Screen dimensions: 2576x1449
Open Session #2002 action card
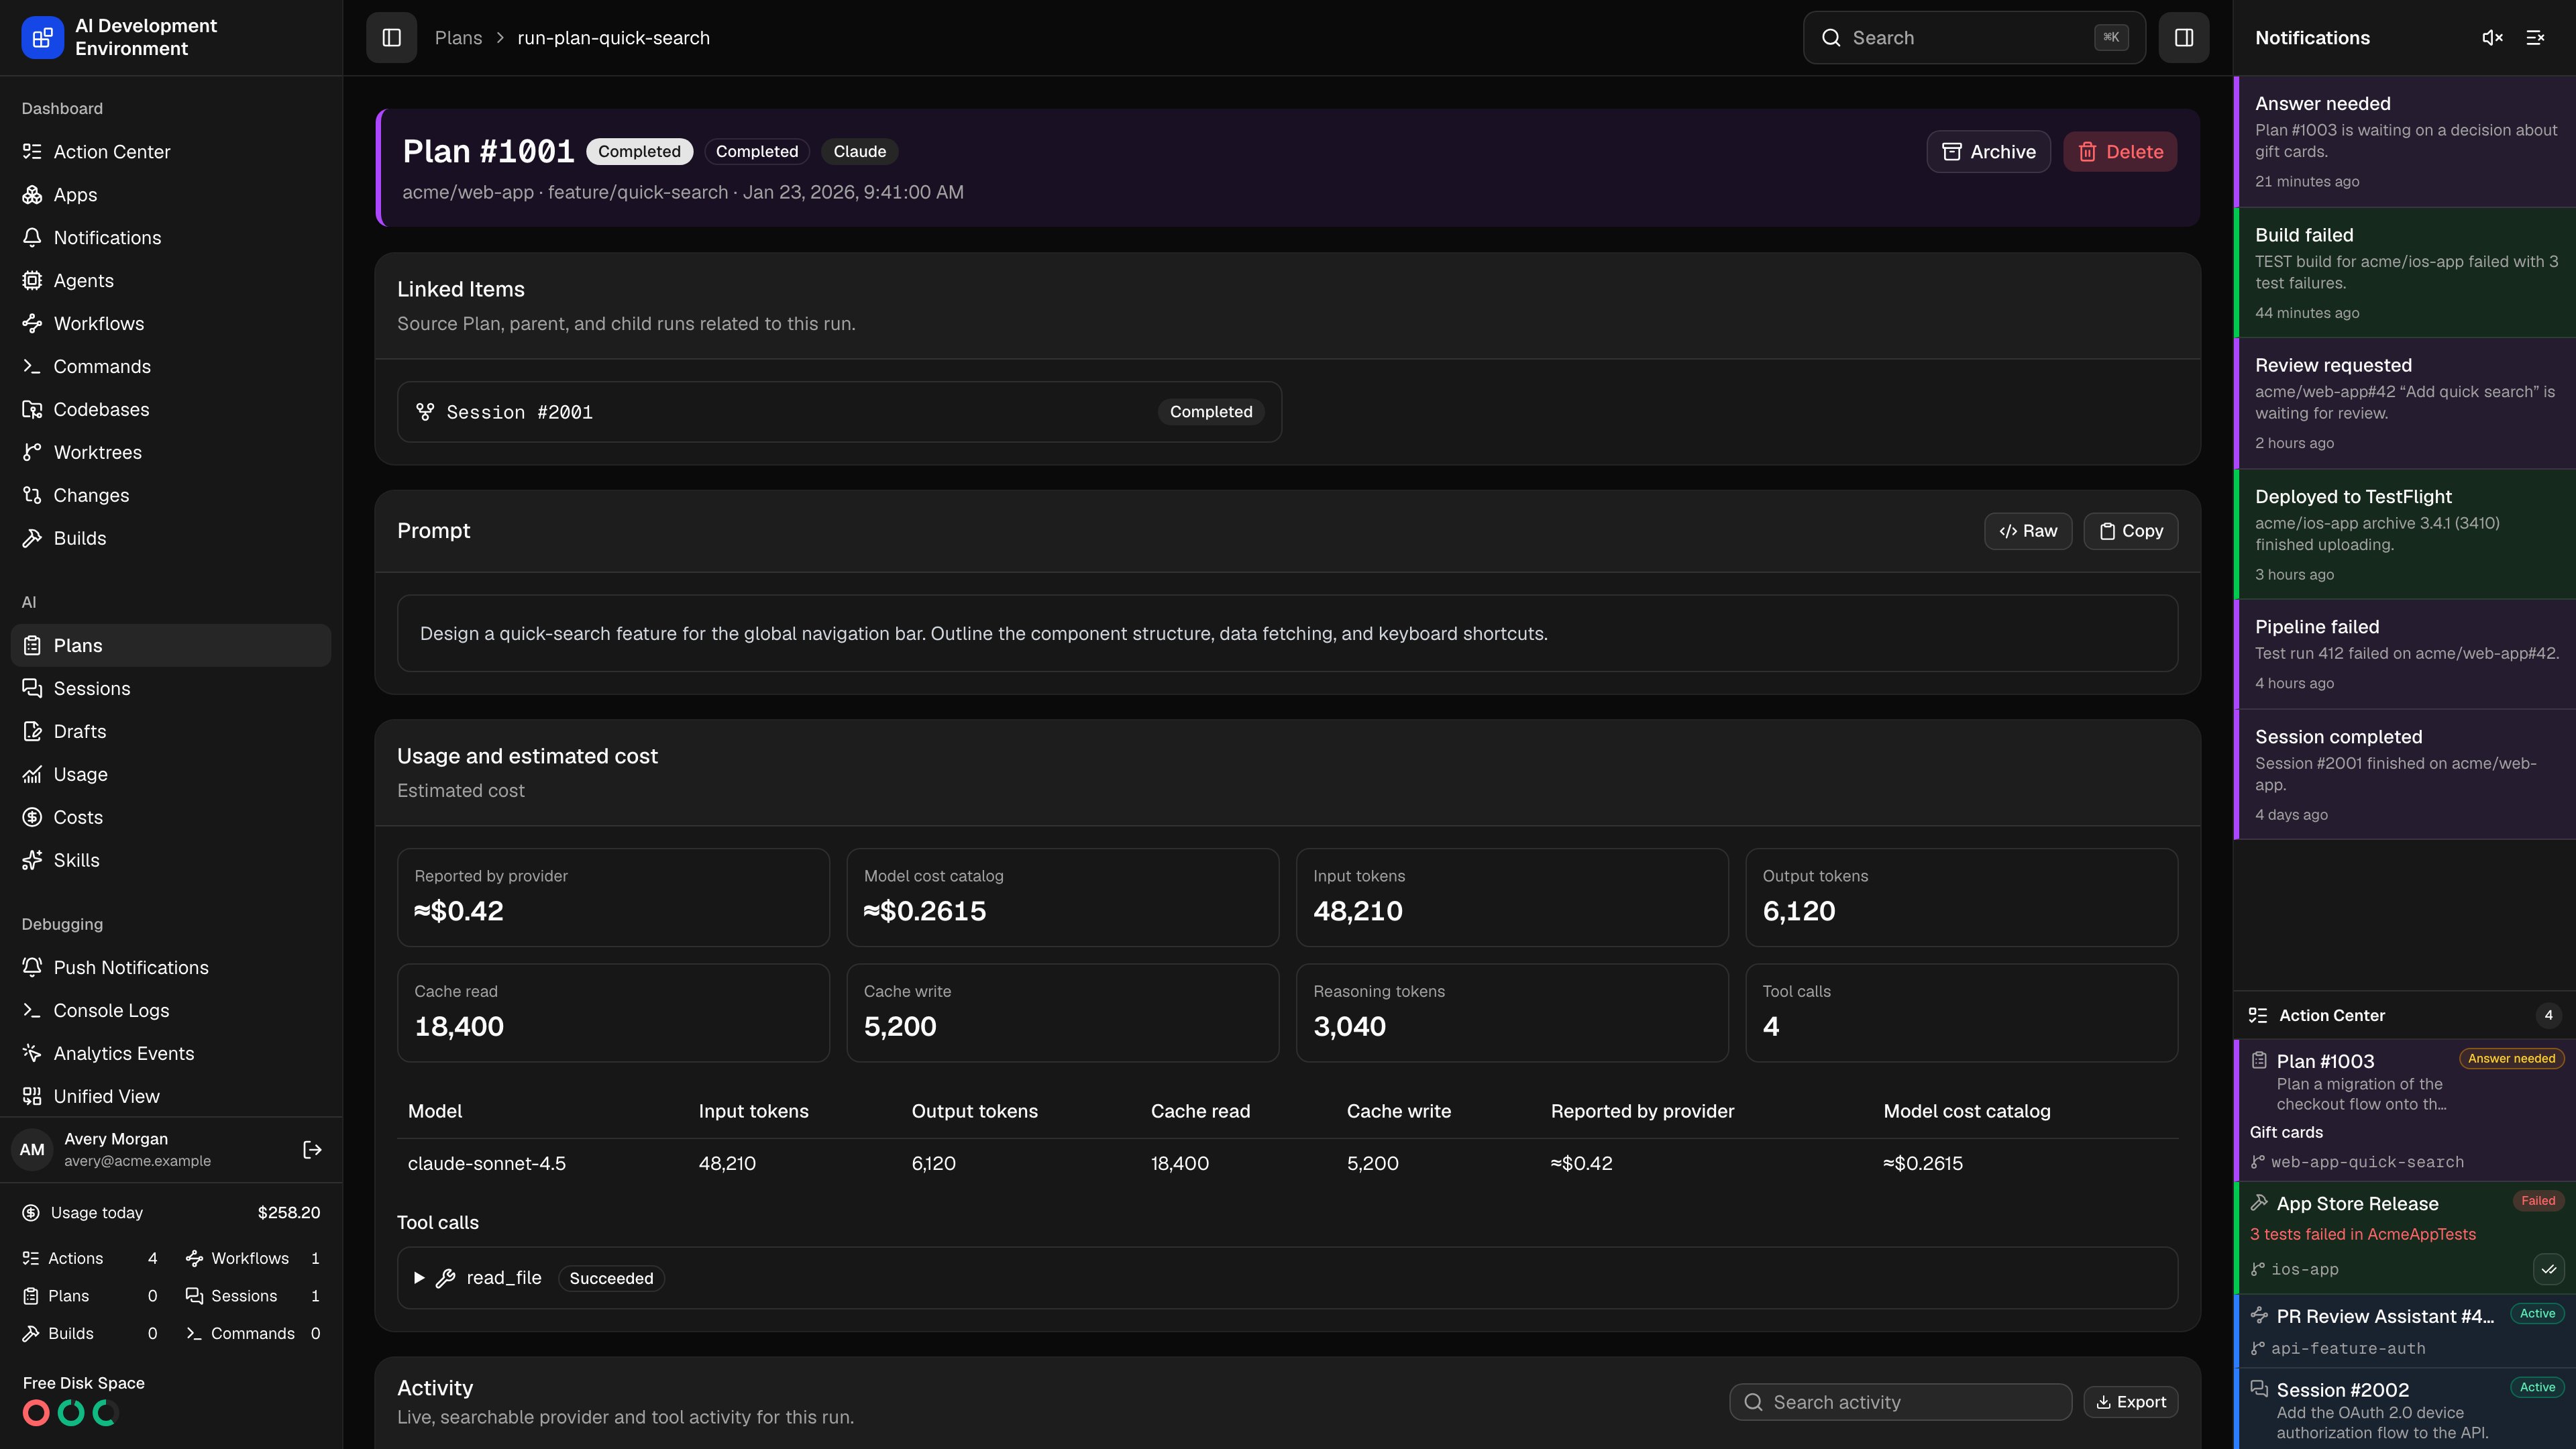click(2405, 1409)
